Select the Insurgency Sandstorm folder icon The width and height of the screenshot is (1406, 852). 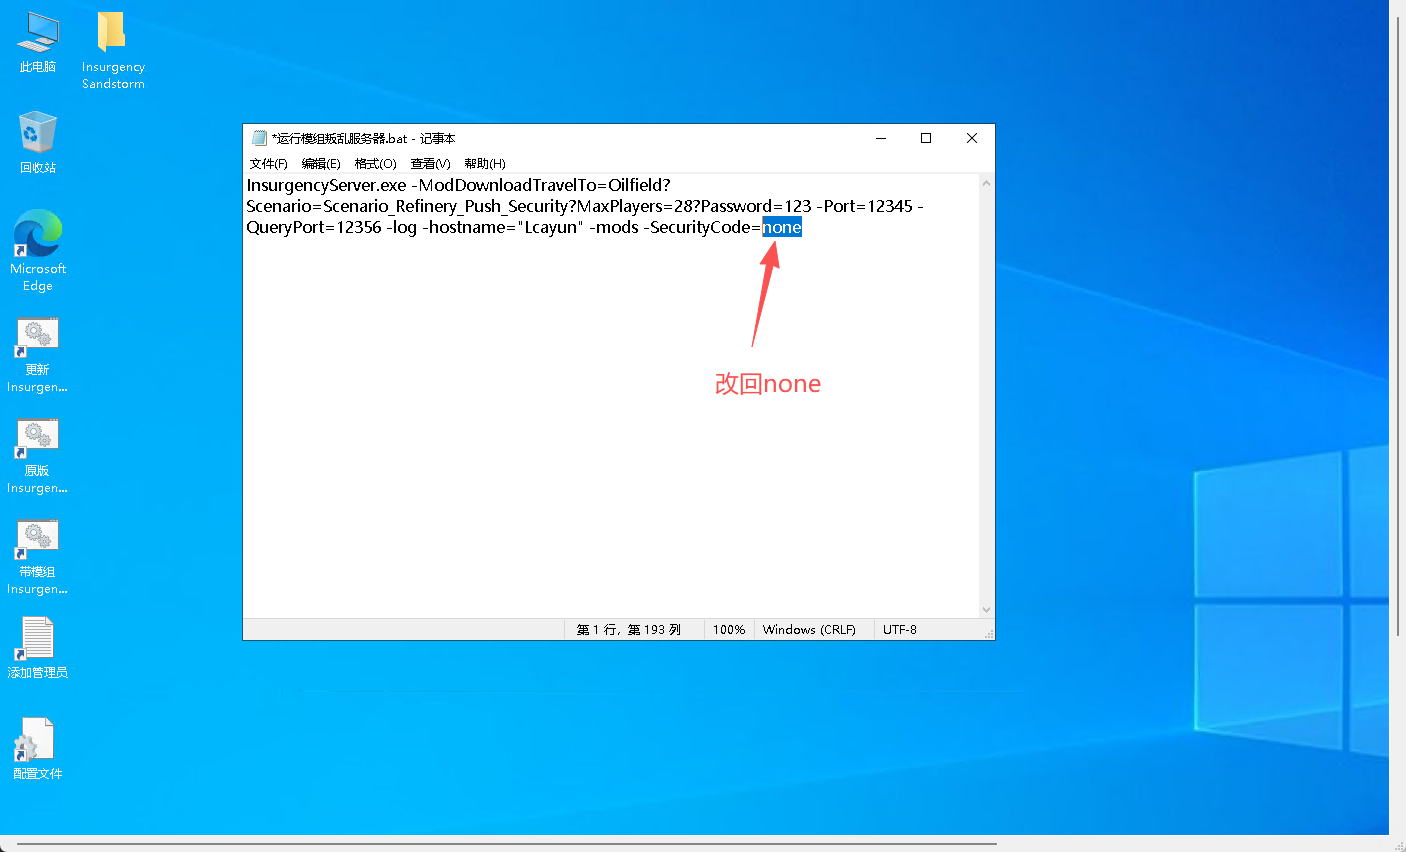click(x=113, y=49)
